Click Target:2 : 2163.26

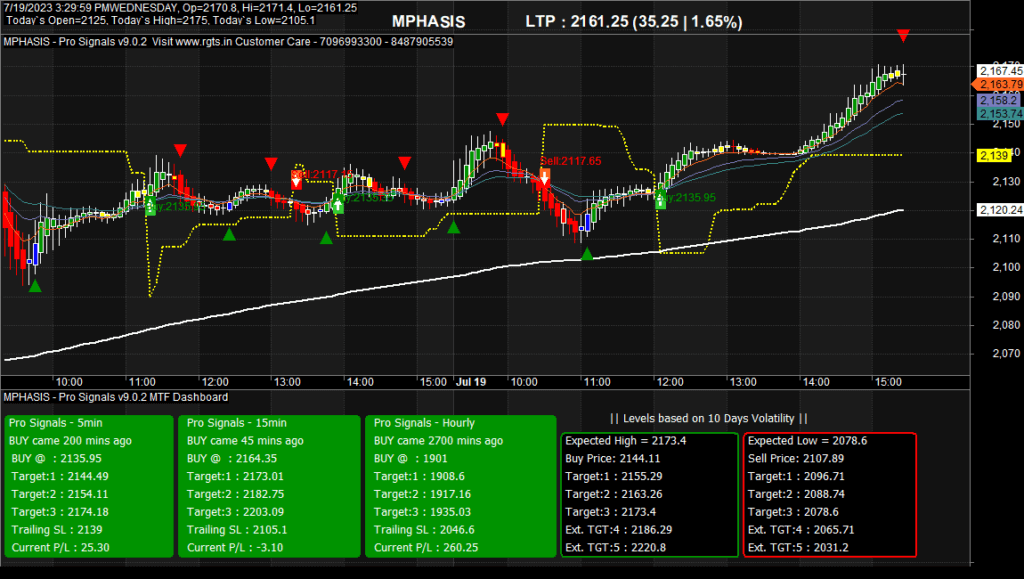(614, 494)
